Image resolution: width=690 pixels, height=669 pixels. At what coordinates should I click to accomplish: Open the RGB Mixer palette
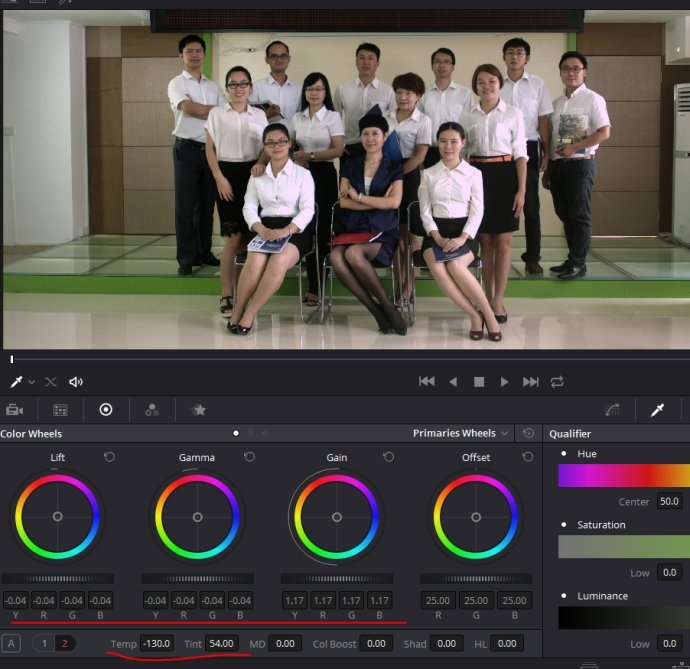(152, 410)
